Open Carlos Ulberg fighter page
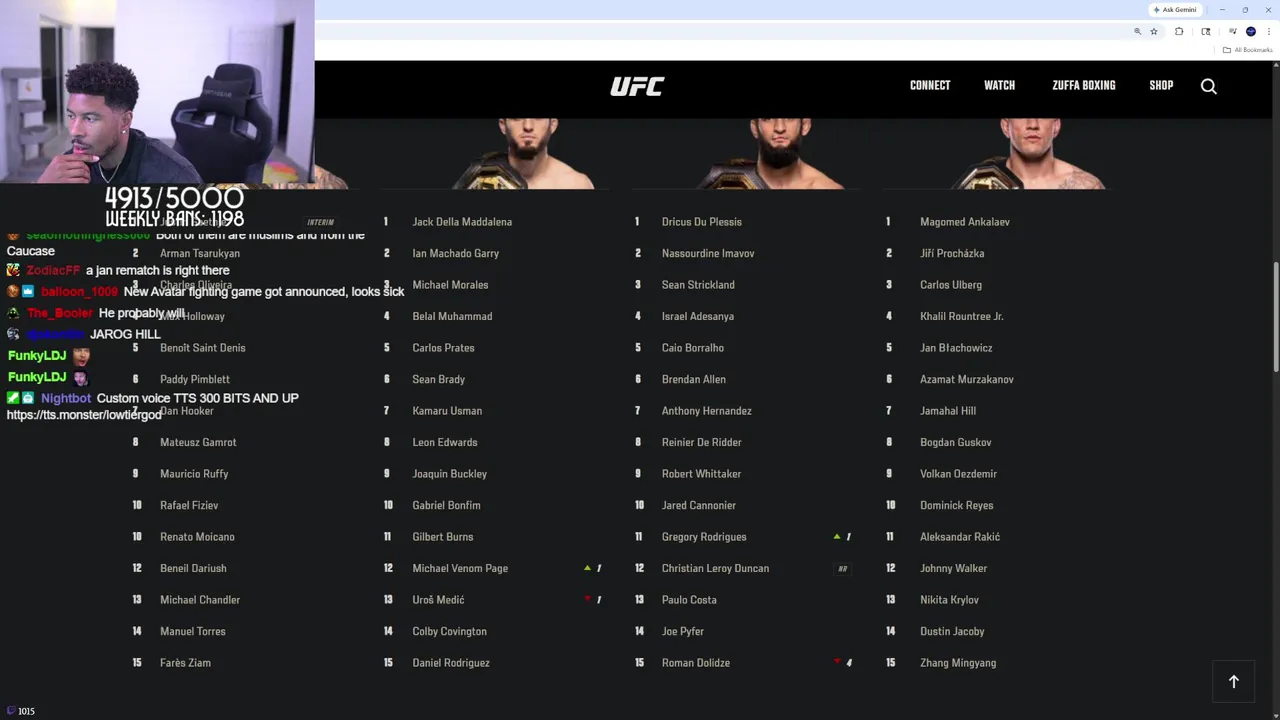The image size is (1280, 720). coord(950,285)
